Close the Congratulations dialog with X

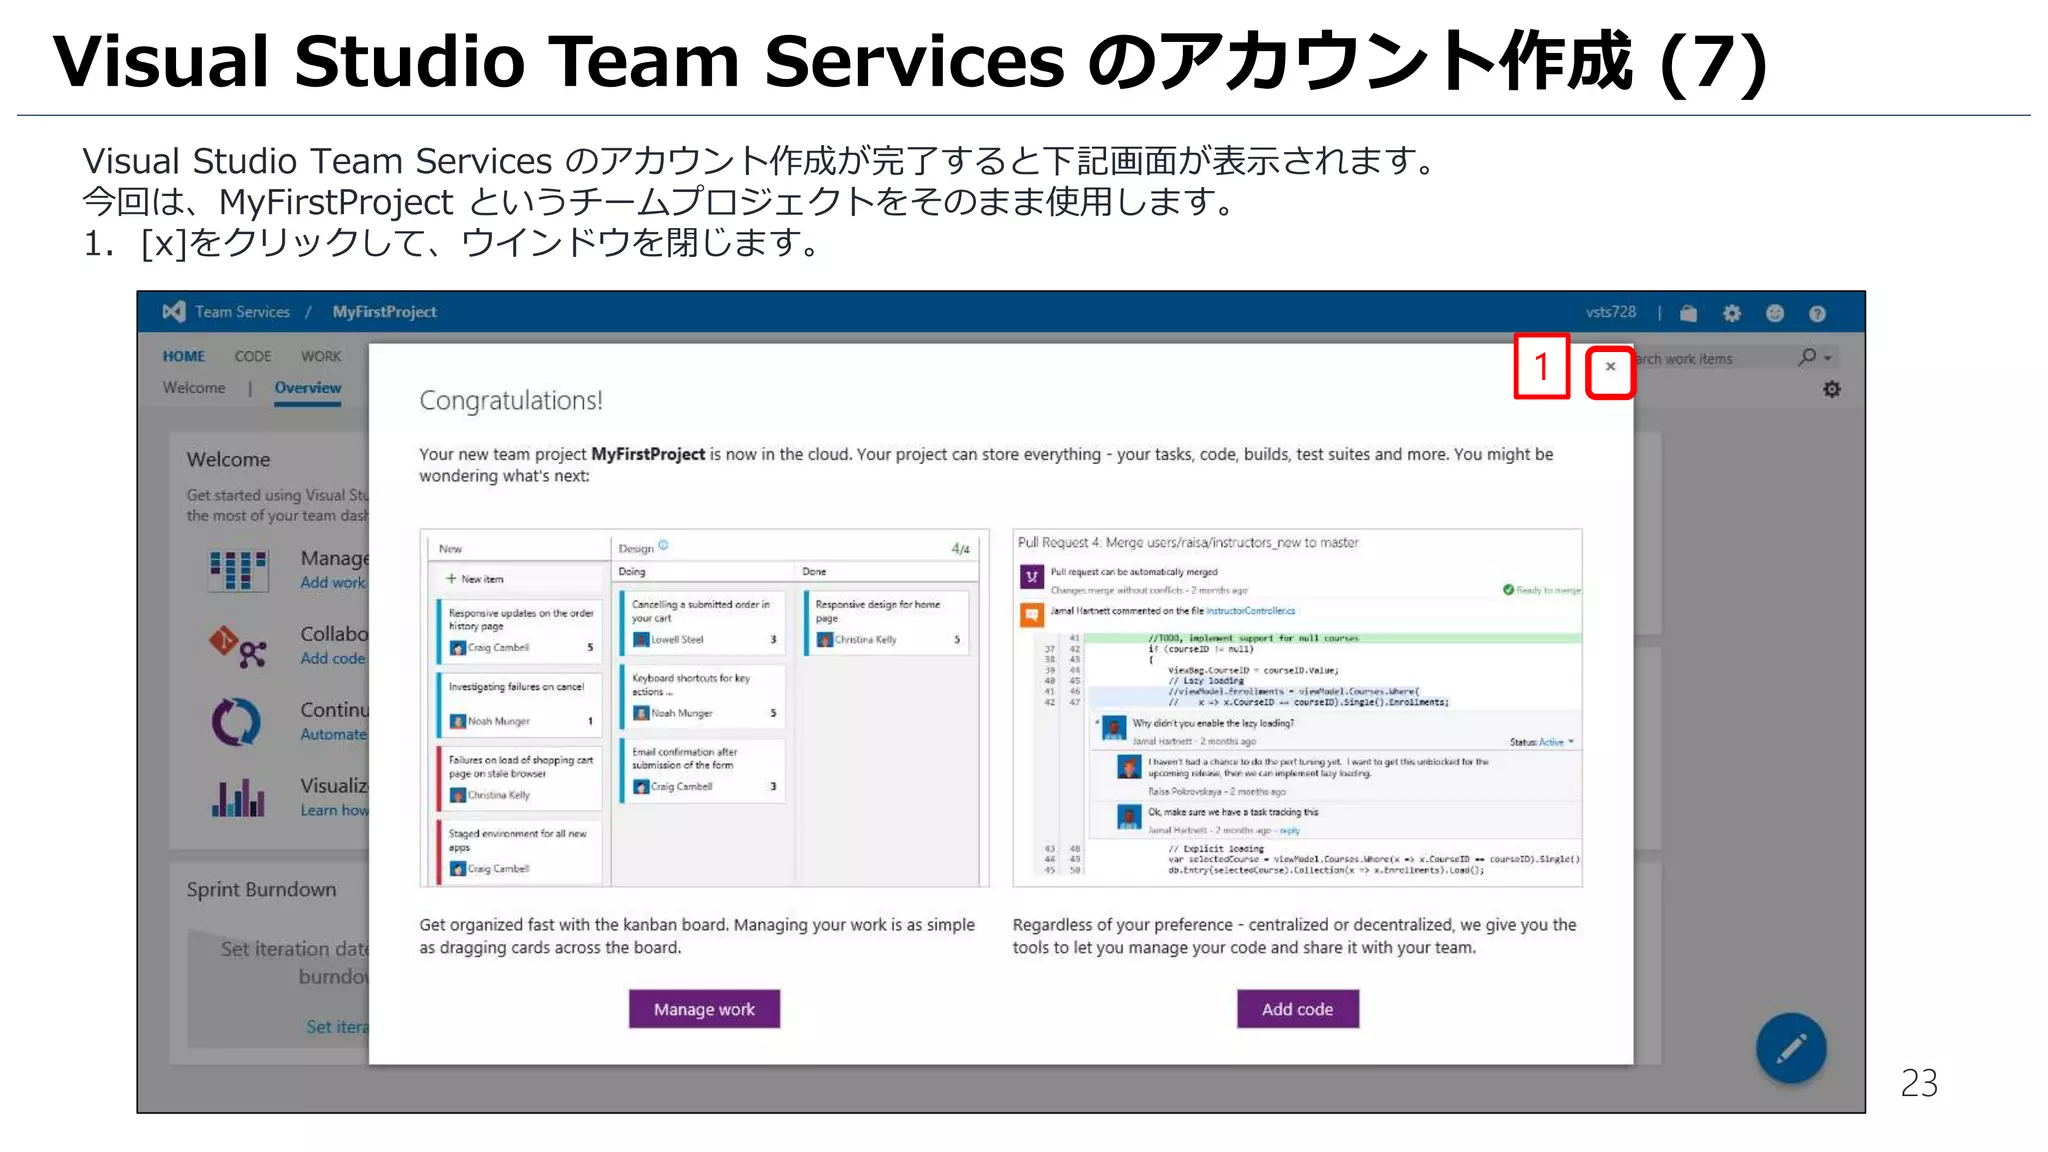1610,367
